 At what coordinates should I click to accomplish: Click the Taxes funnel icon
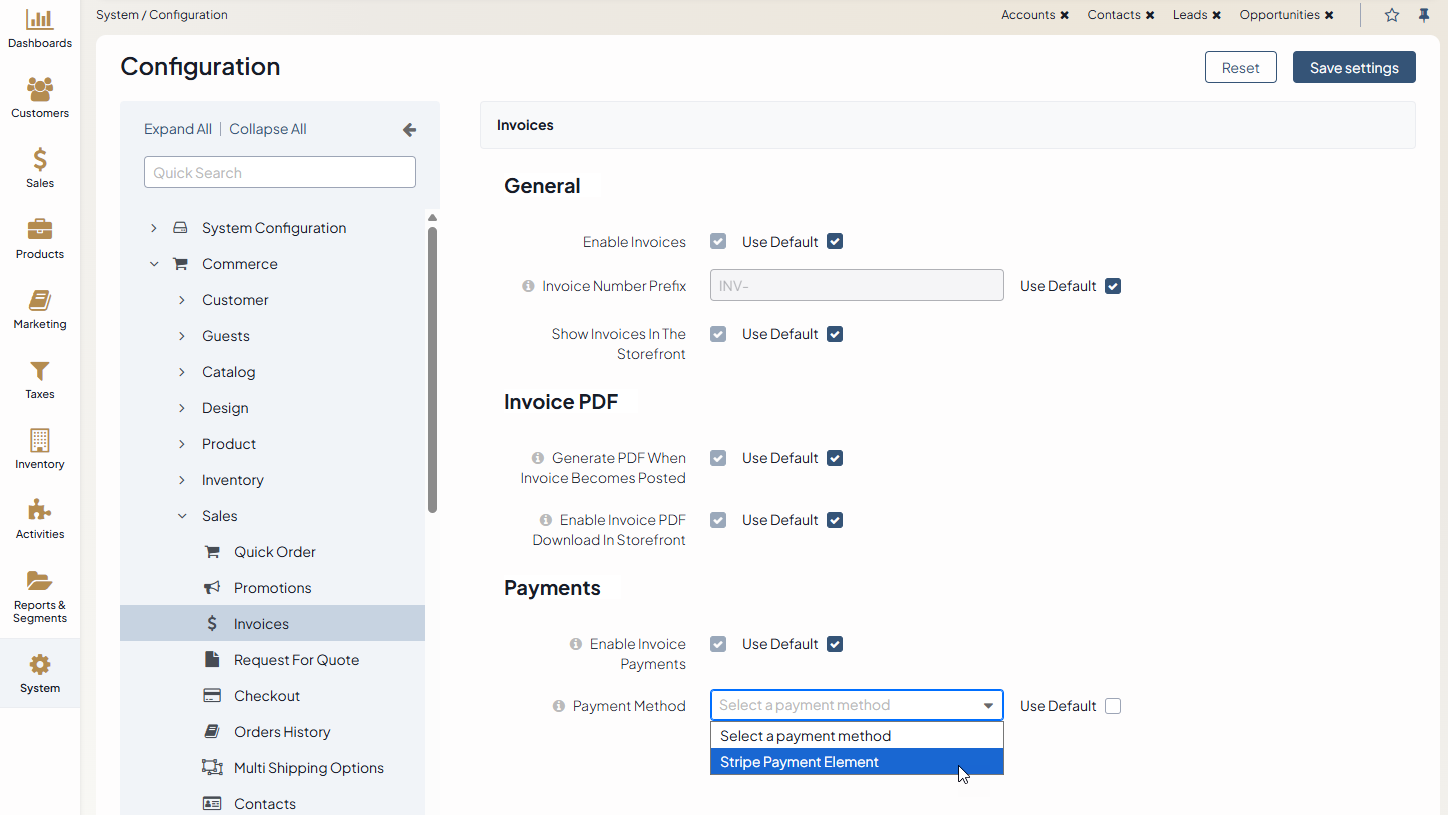(40, 371)
